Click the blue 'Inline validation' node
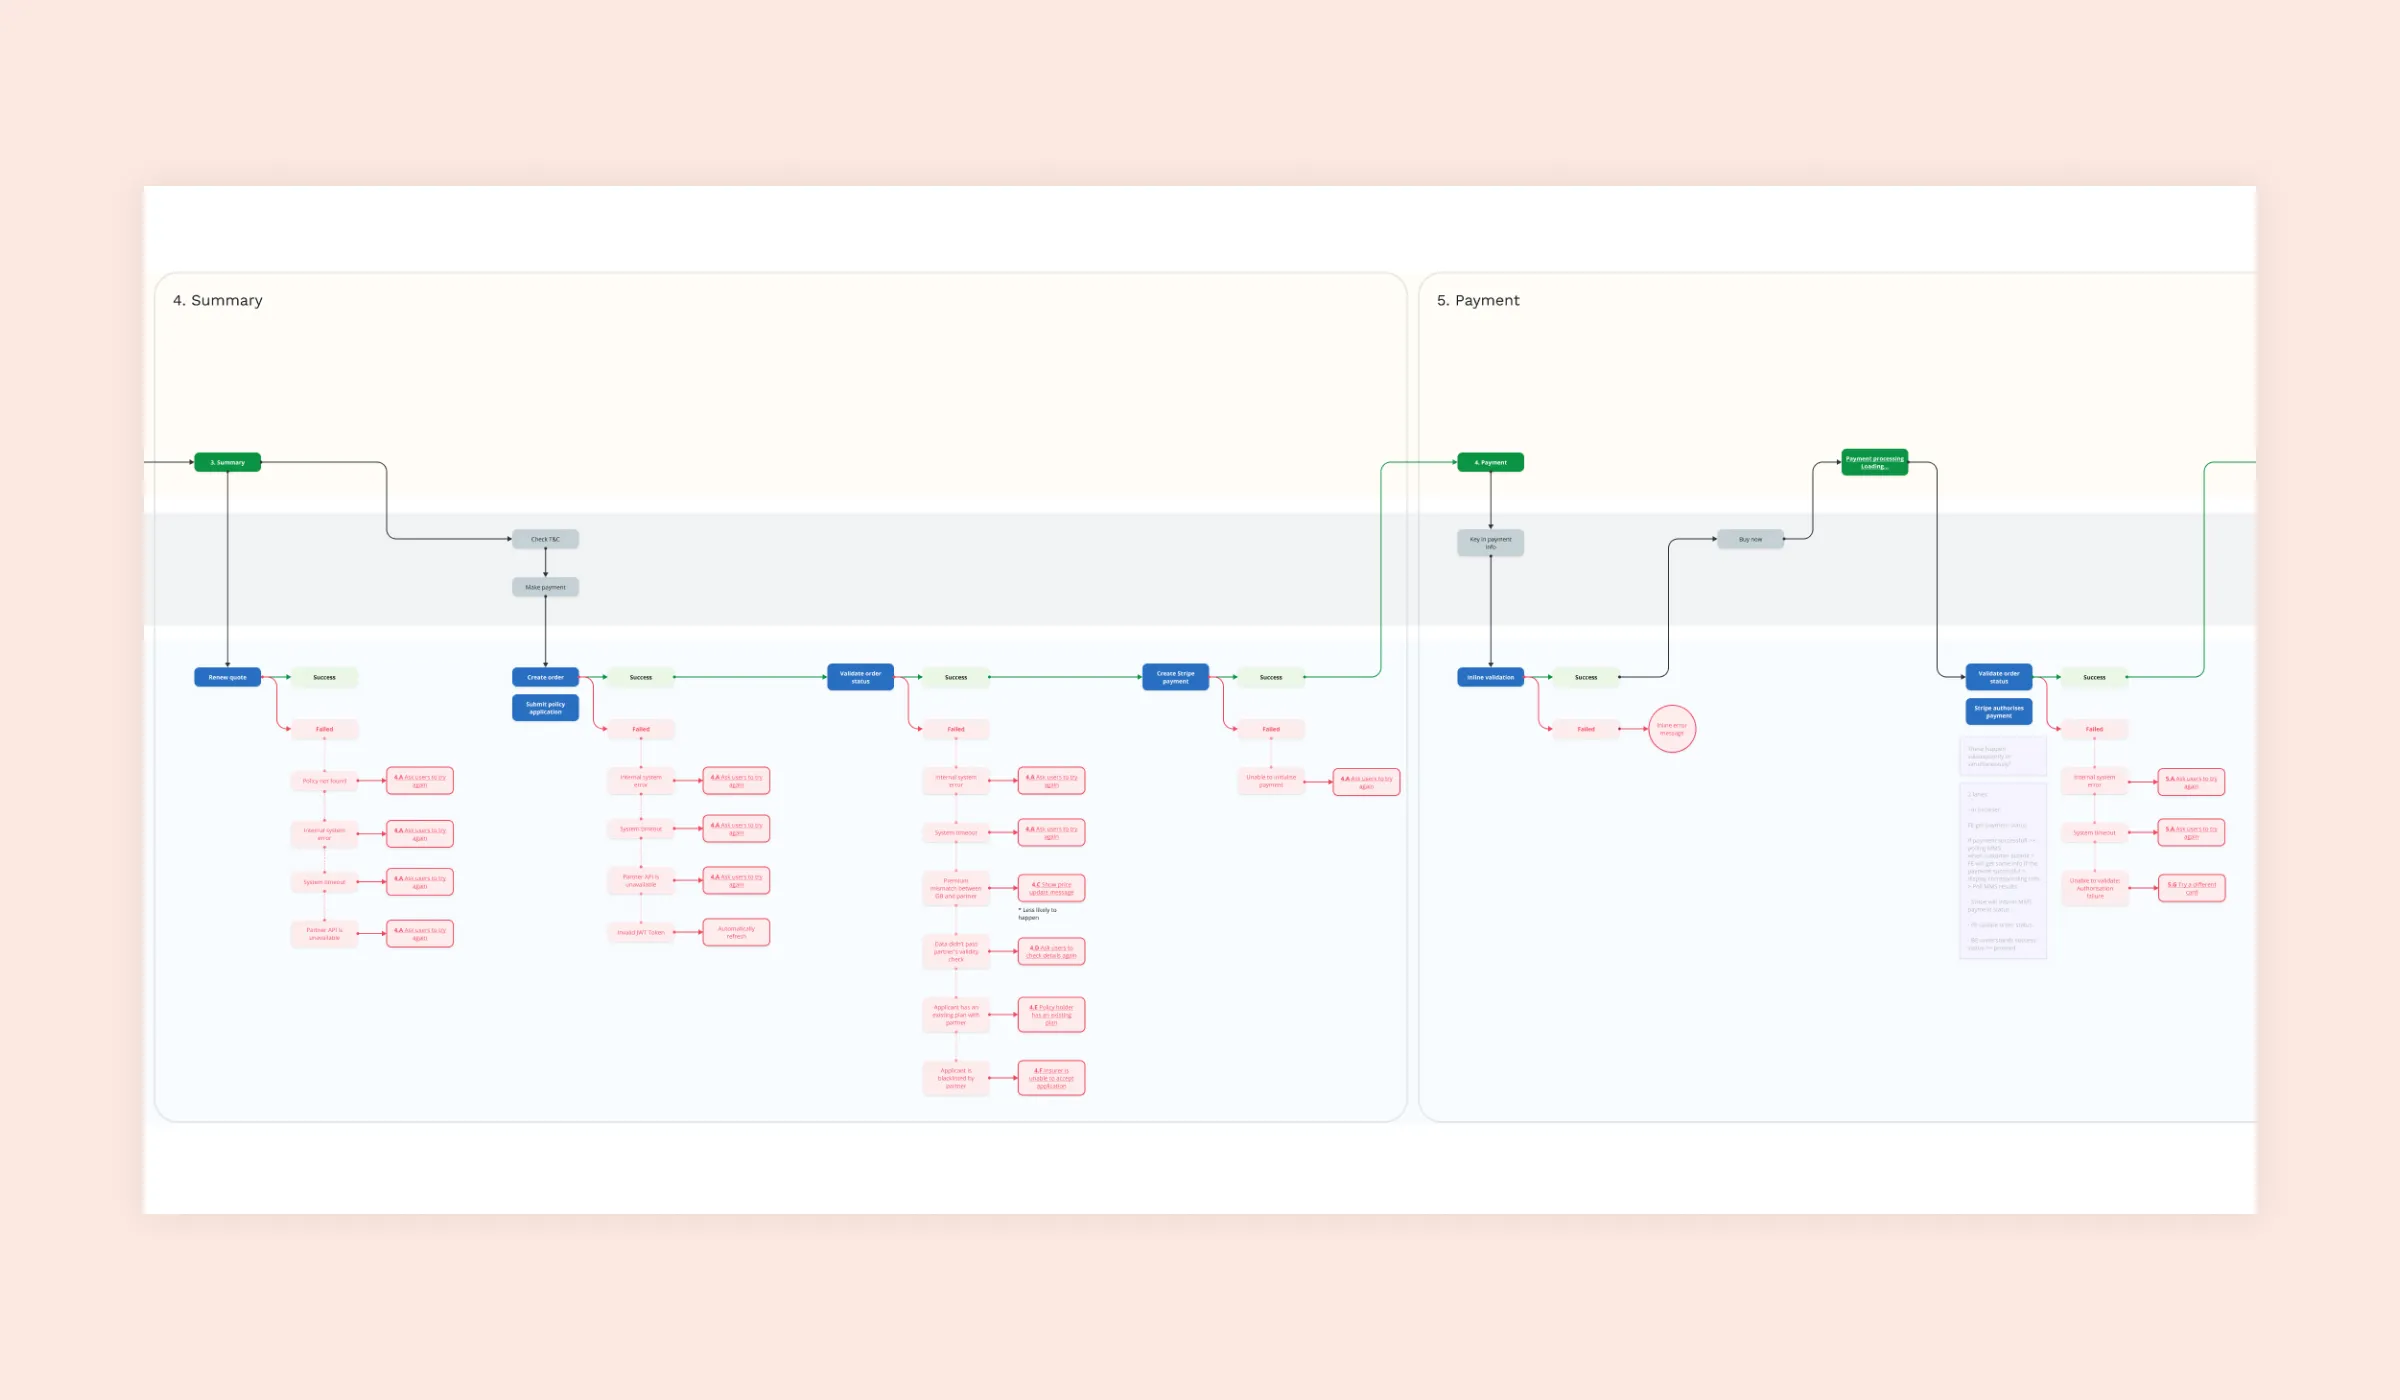The image size is (2400, 1400). point(1490,677)
